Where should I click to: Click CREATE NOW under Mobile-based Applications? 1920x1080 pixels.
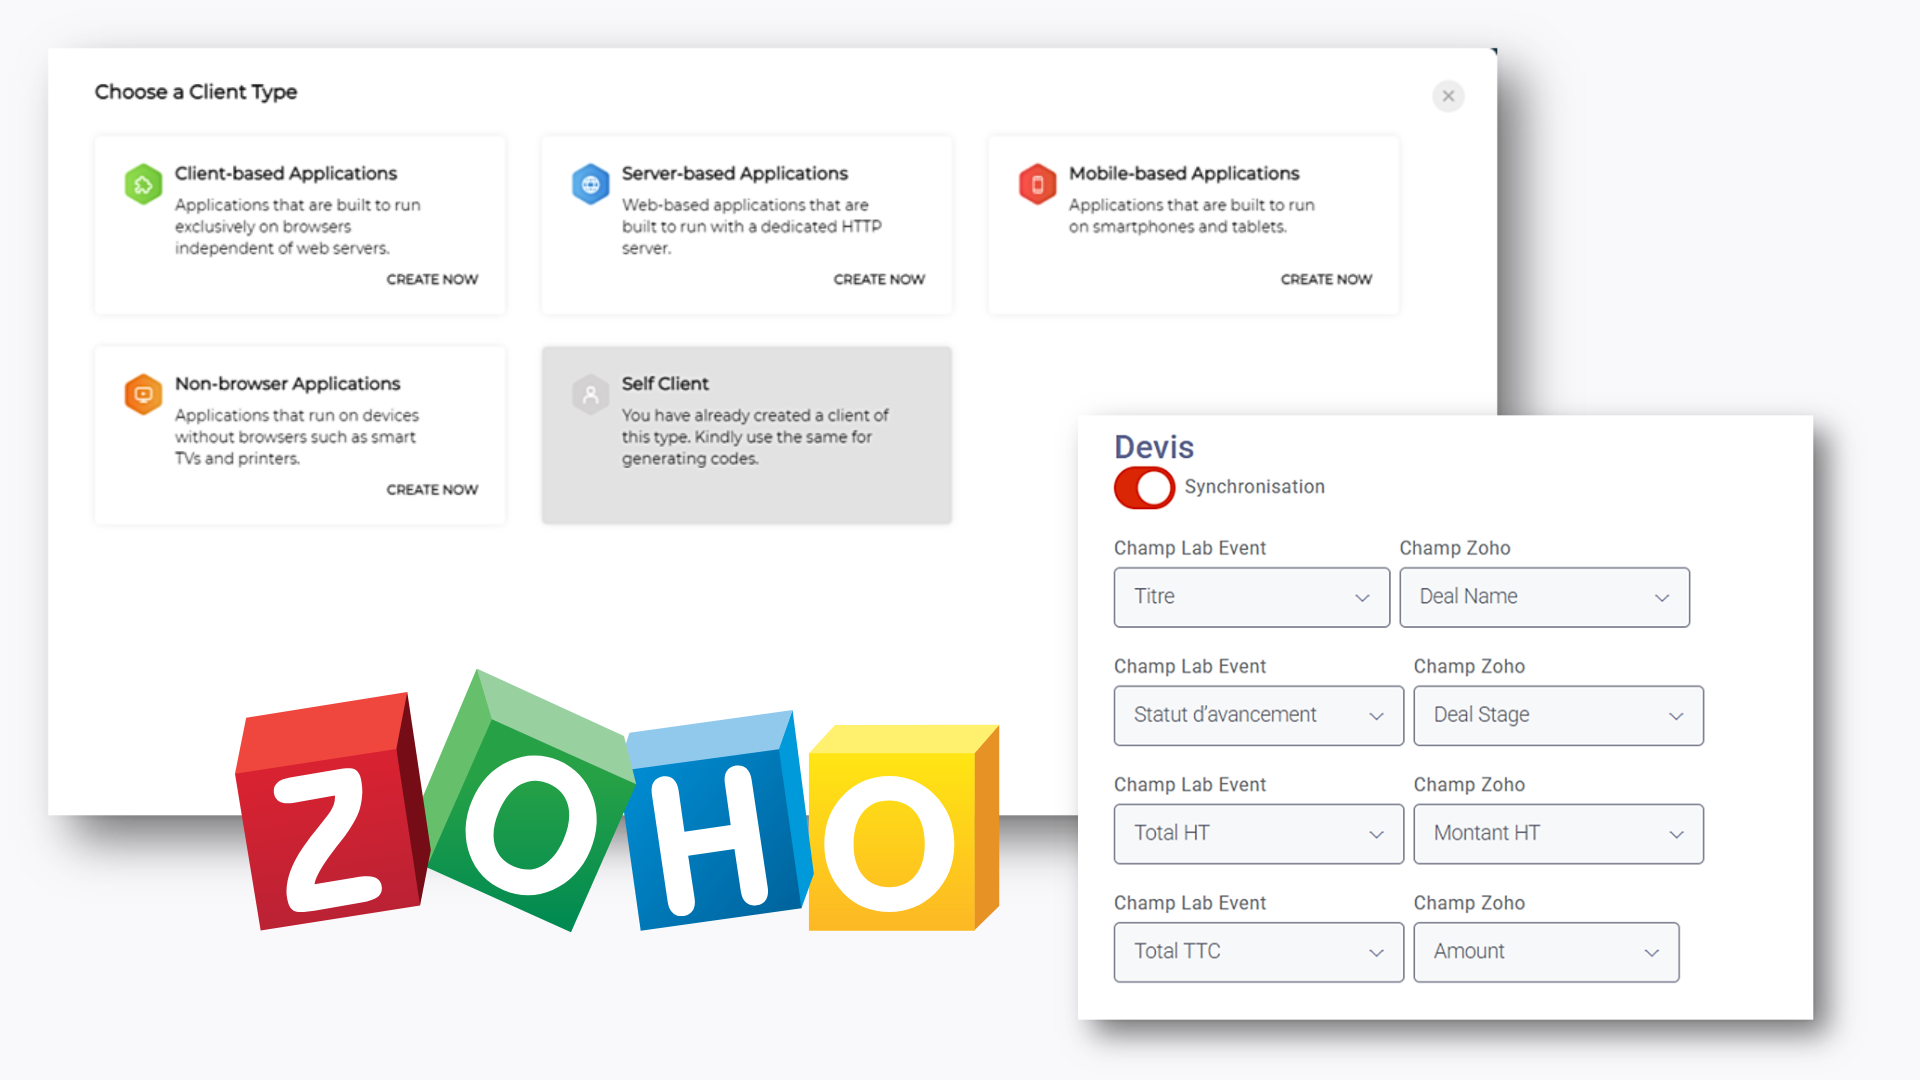coord(1326,279)
